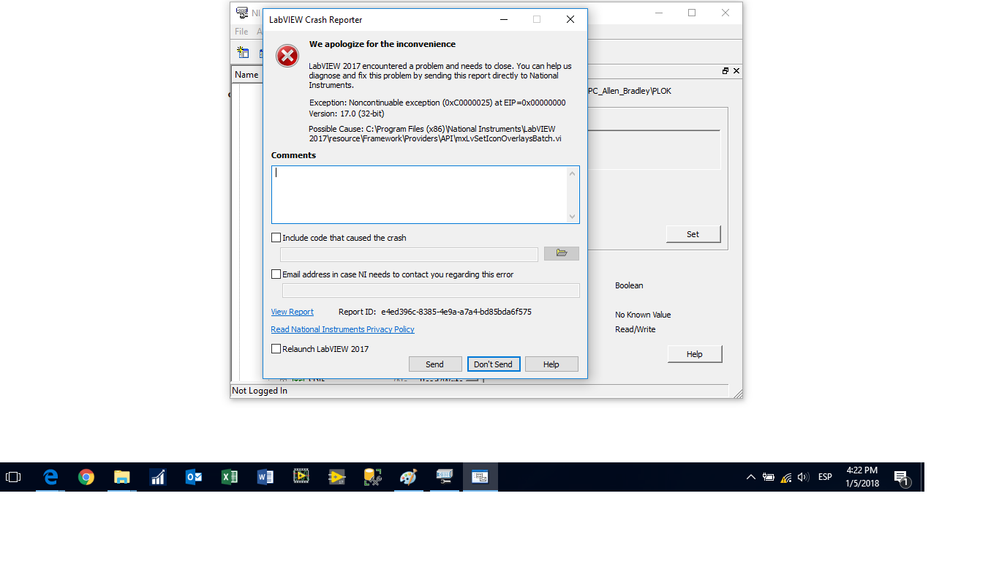
Task: Open Outlook from the taskbar
Action: [x=193, y=477]
